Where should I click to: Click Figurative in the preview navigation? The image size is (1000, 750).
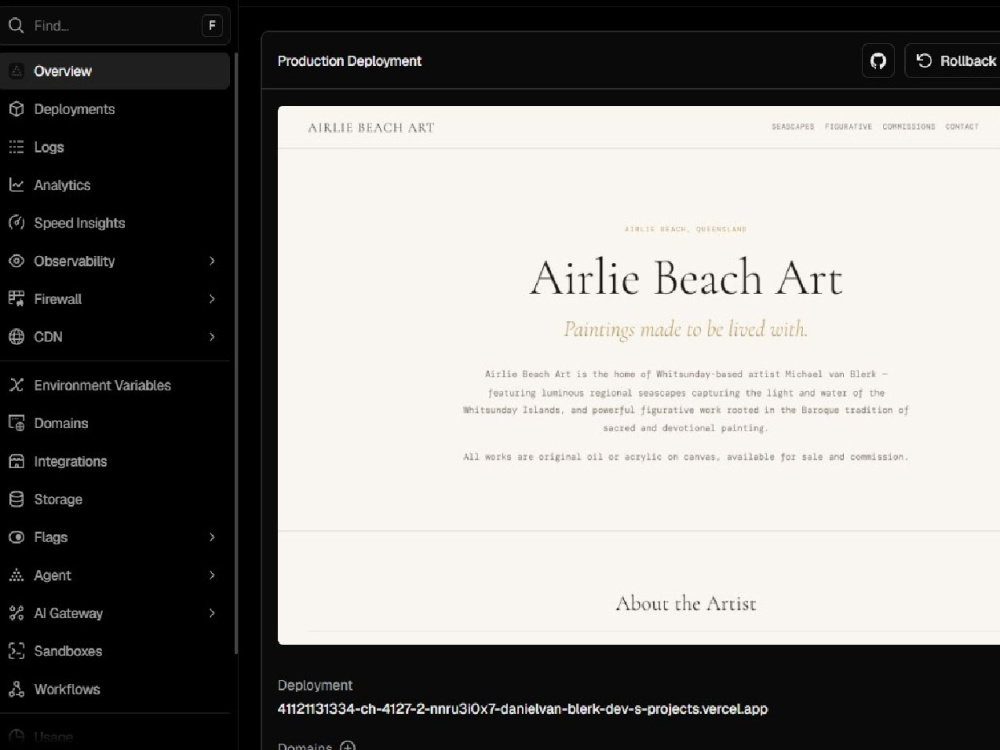[848, 126]
